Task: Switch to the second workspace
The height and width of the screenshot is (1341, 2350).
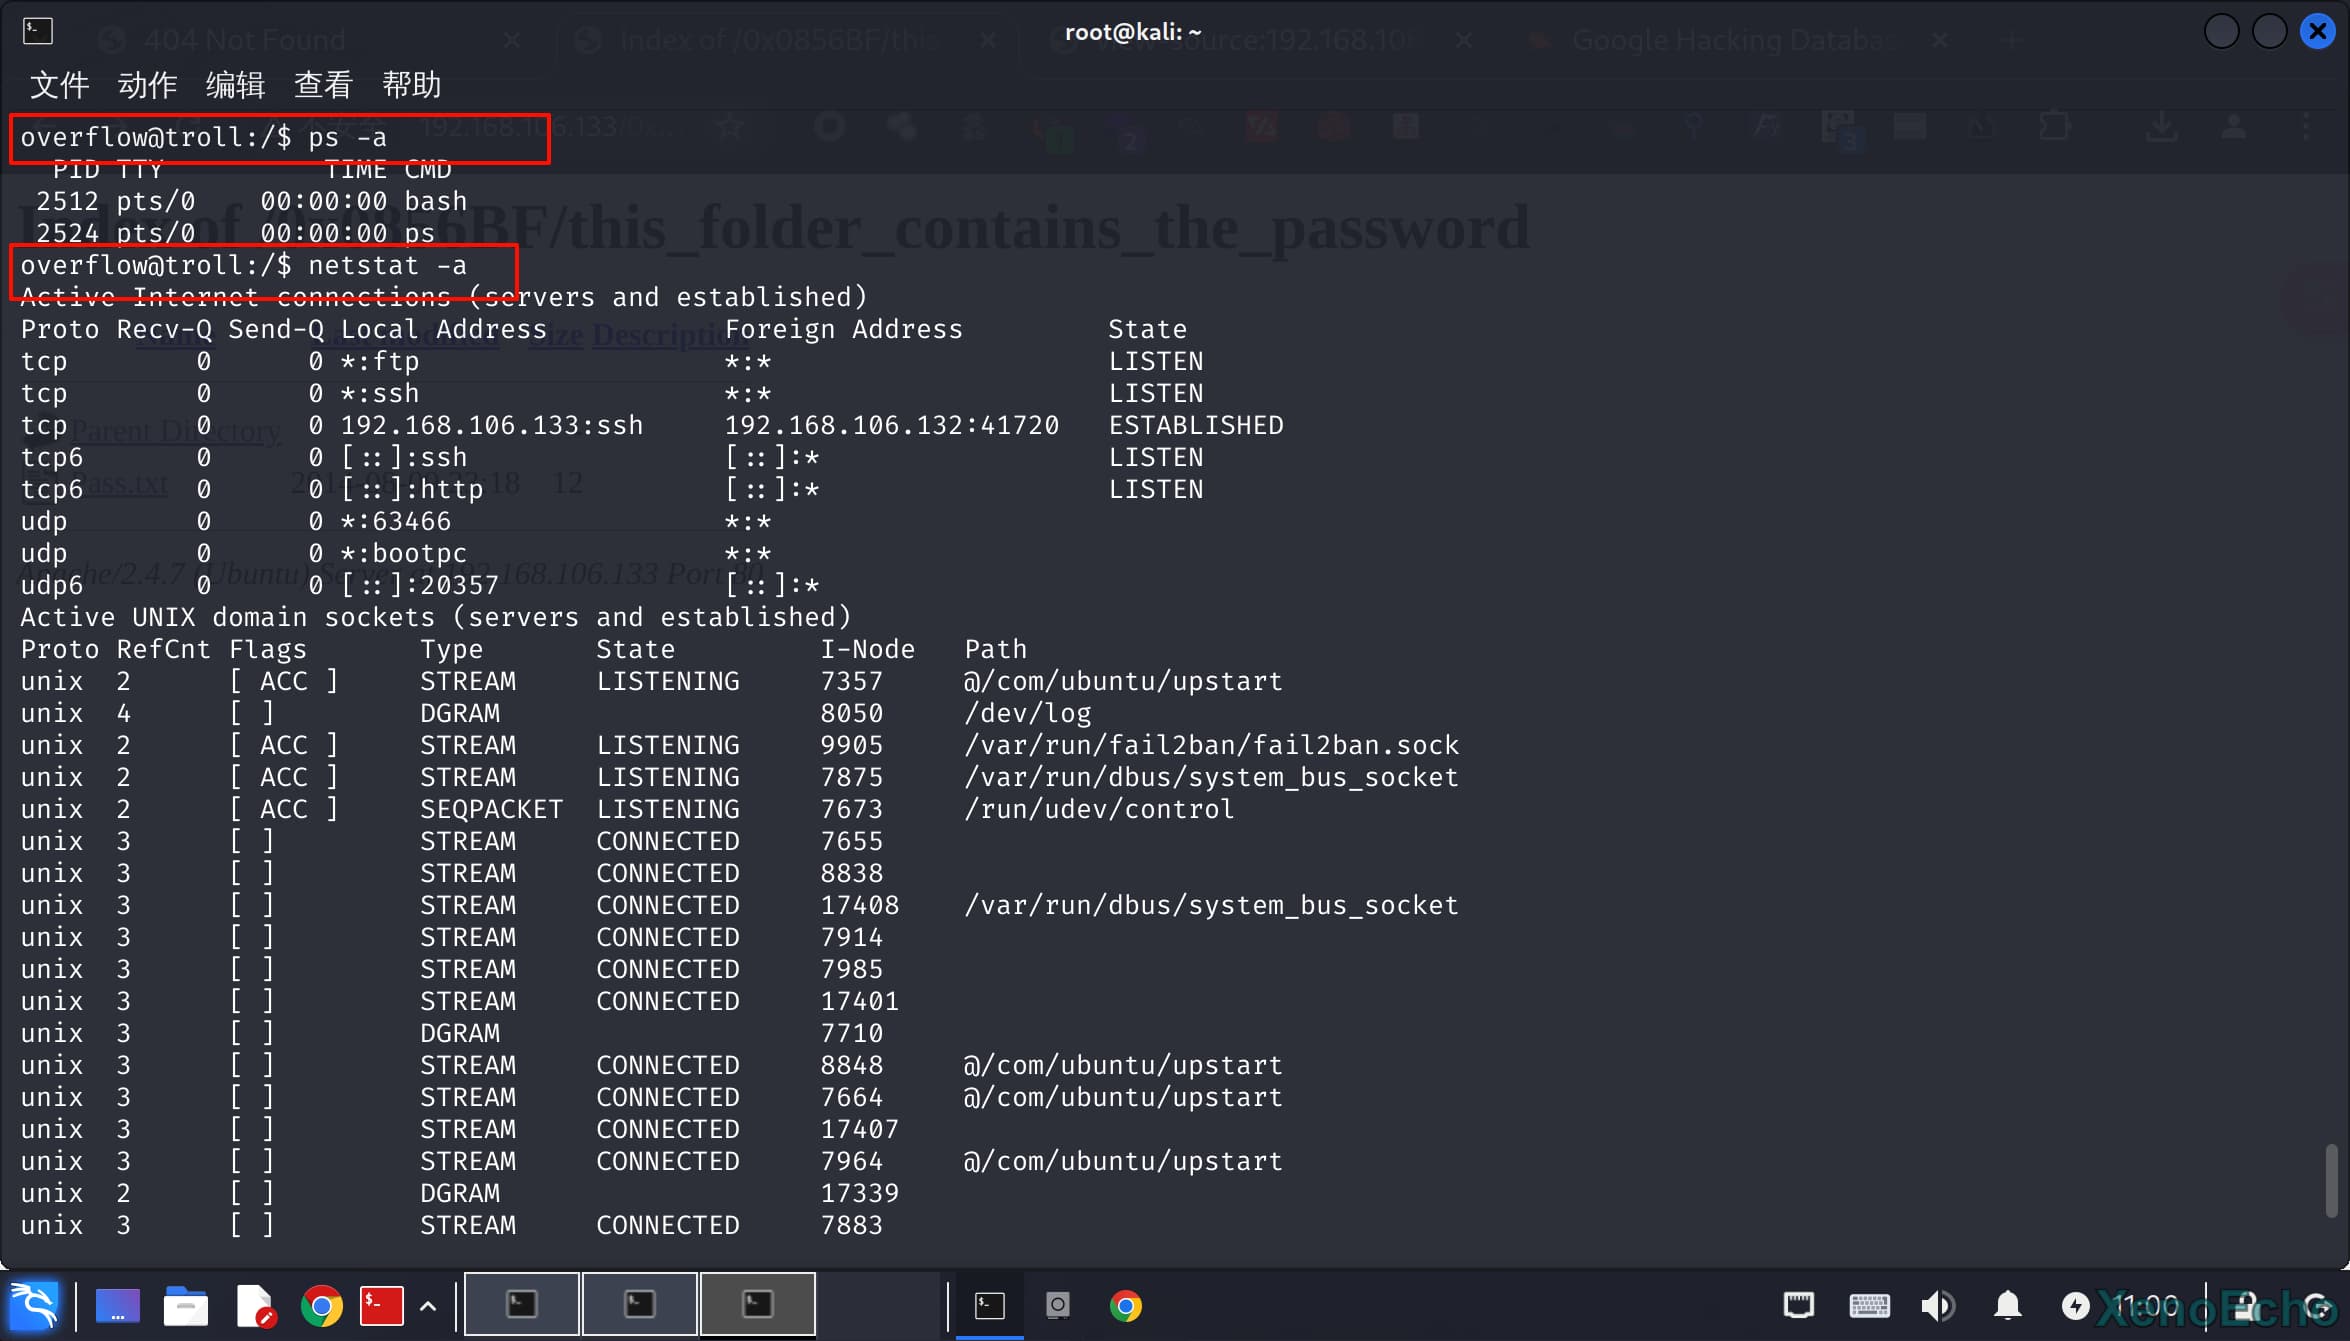Action: point(639,1304)
